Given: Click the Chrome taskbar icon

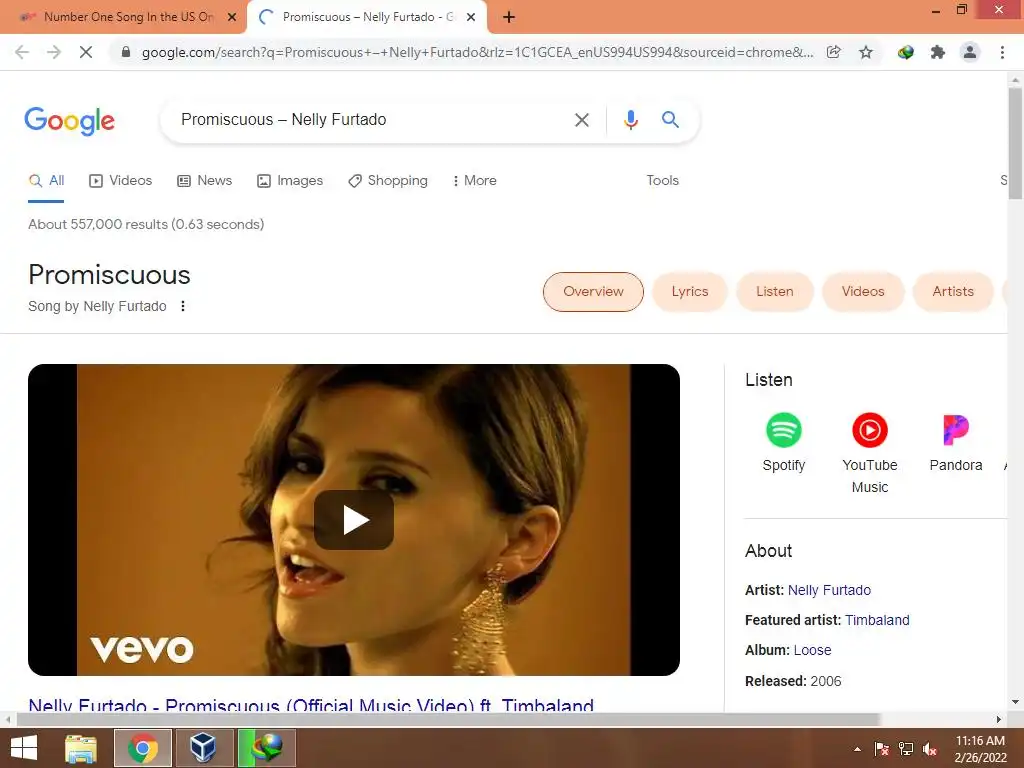Looking at the screenshot, I should (142, 748).
